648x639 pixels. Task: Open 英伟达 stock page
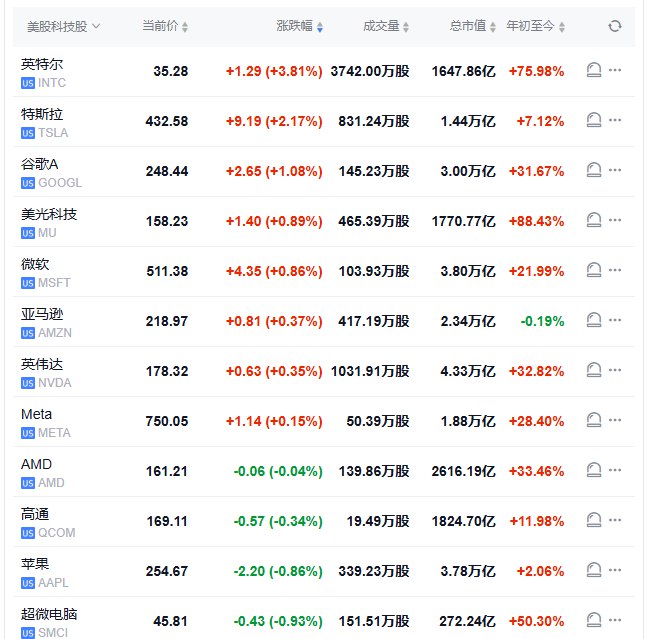[42, 365]
